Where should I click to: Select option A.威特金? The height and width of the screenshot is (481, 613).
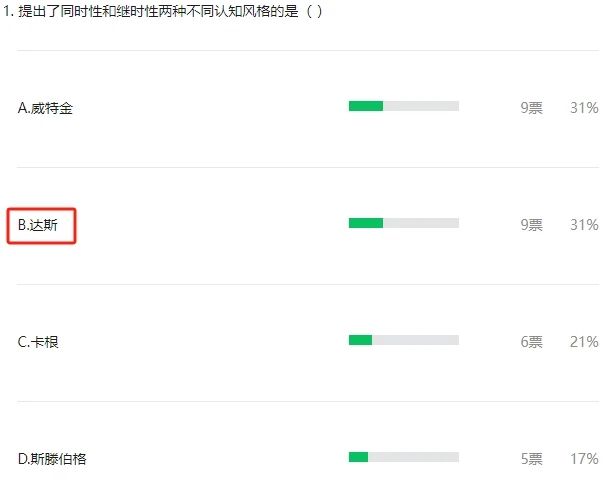click(x=45, y=108)
